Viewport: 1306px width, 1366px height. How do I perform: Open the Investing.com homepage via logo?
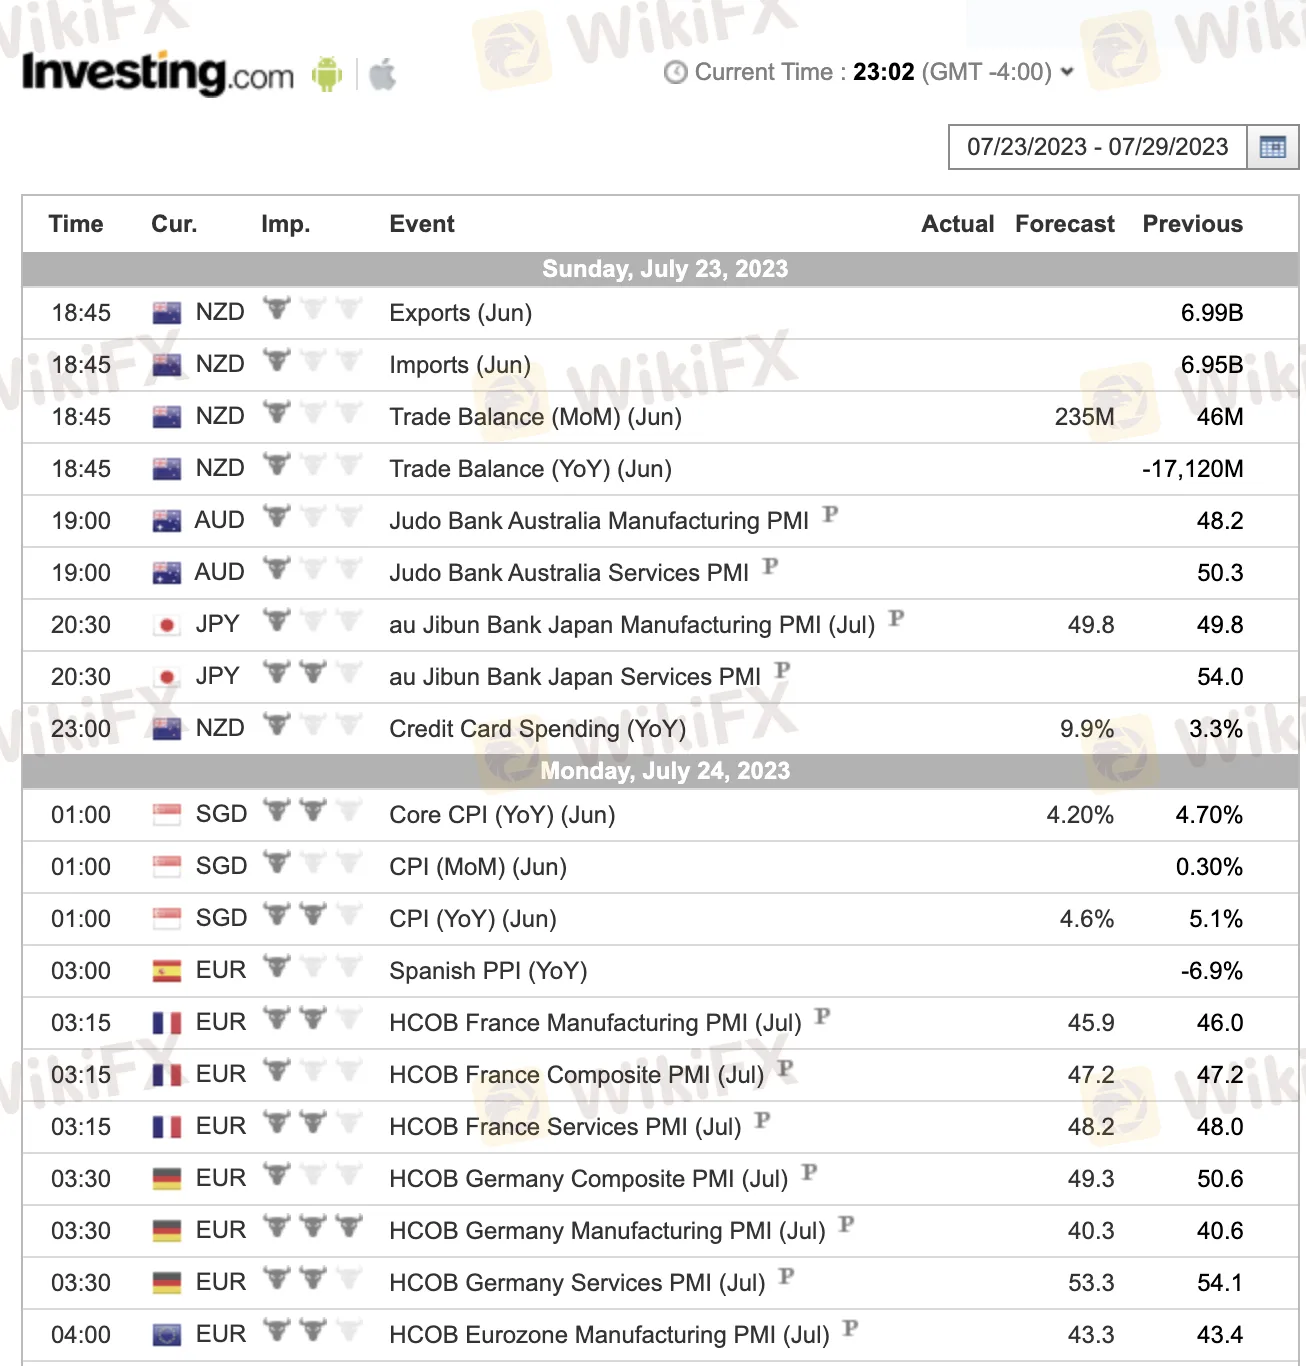pos(155,72)
